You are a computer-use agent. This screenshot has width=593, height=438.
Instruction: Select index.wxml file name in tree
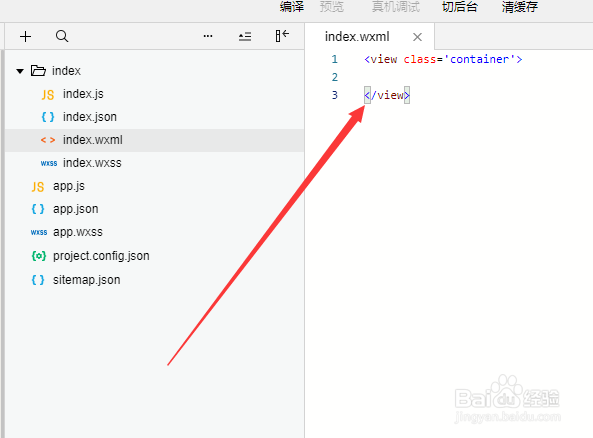[93, 140]
